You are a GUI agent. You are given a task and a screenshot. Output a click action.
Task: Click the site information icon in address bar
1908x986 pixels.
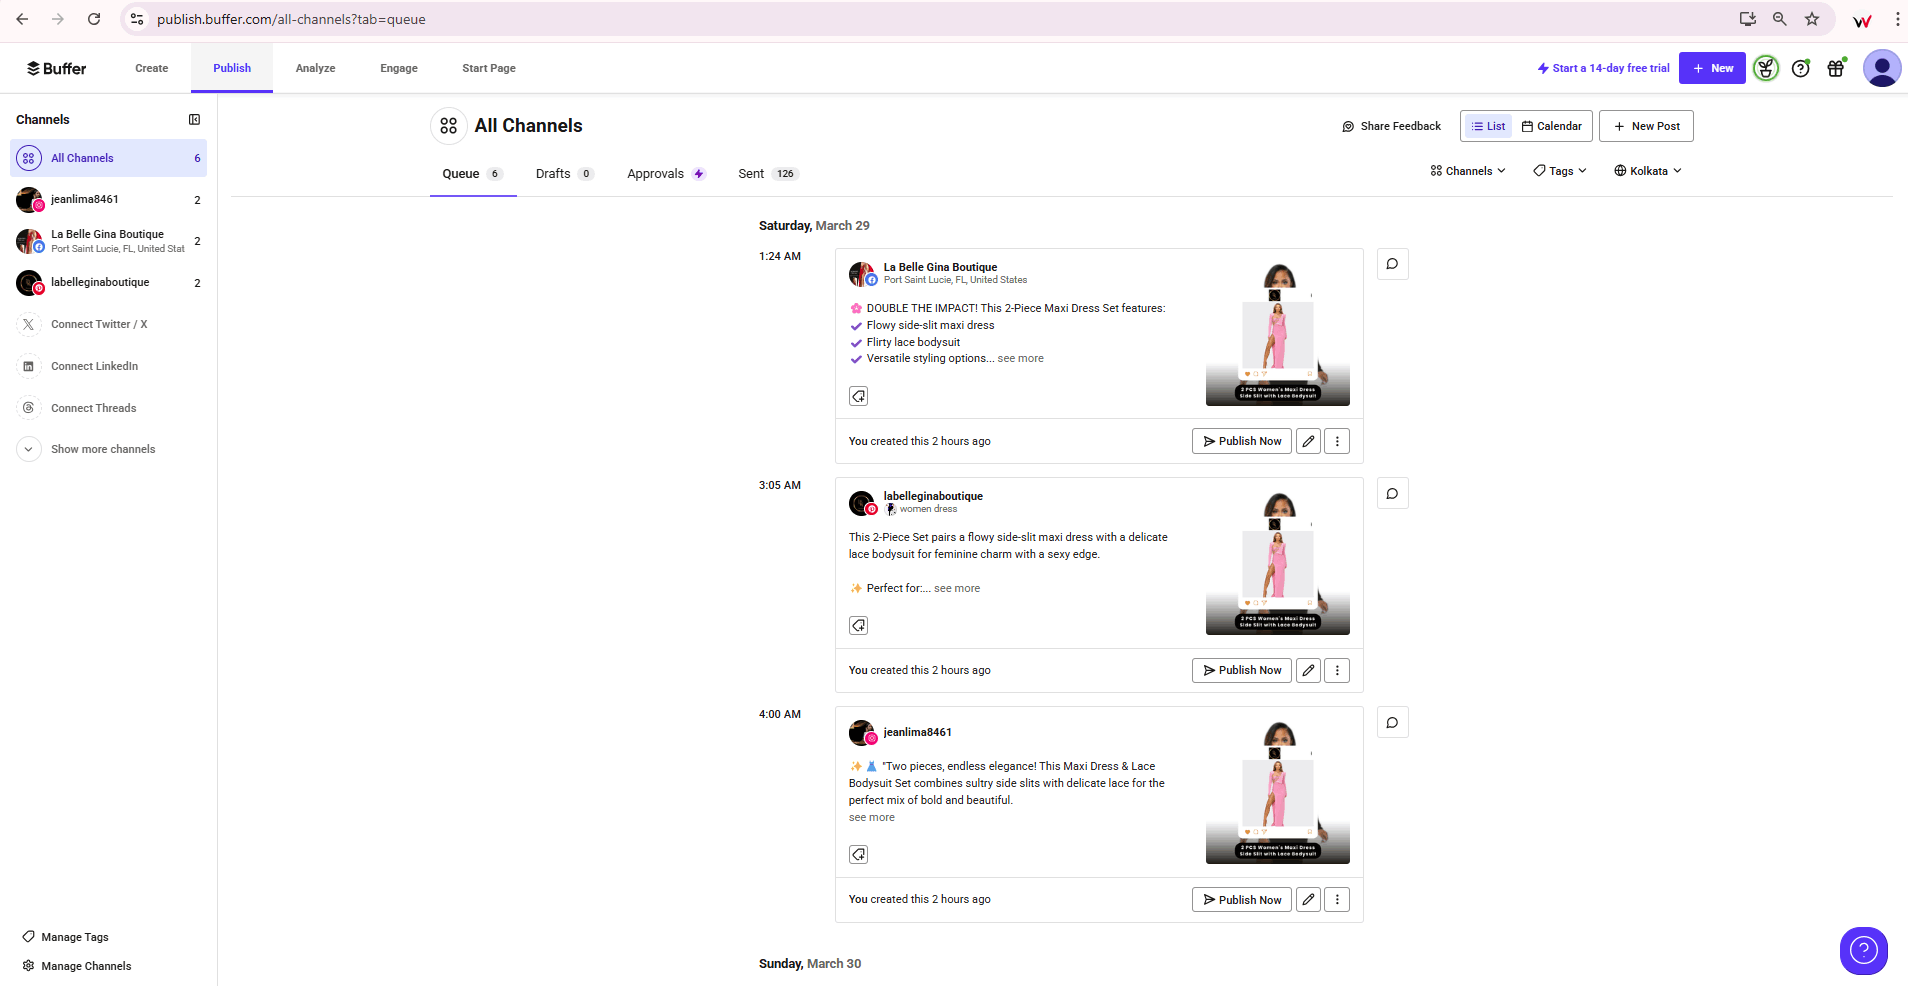click(x=137, y=19)
